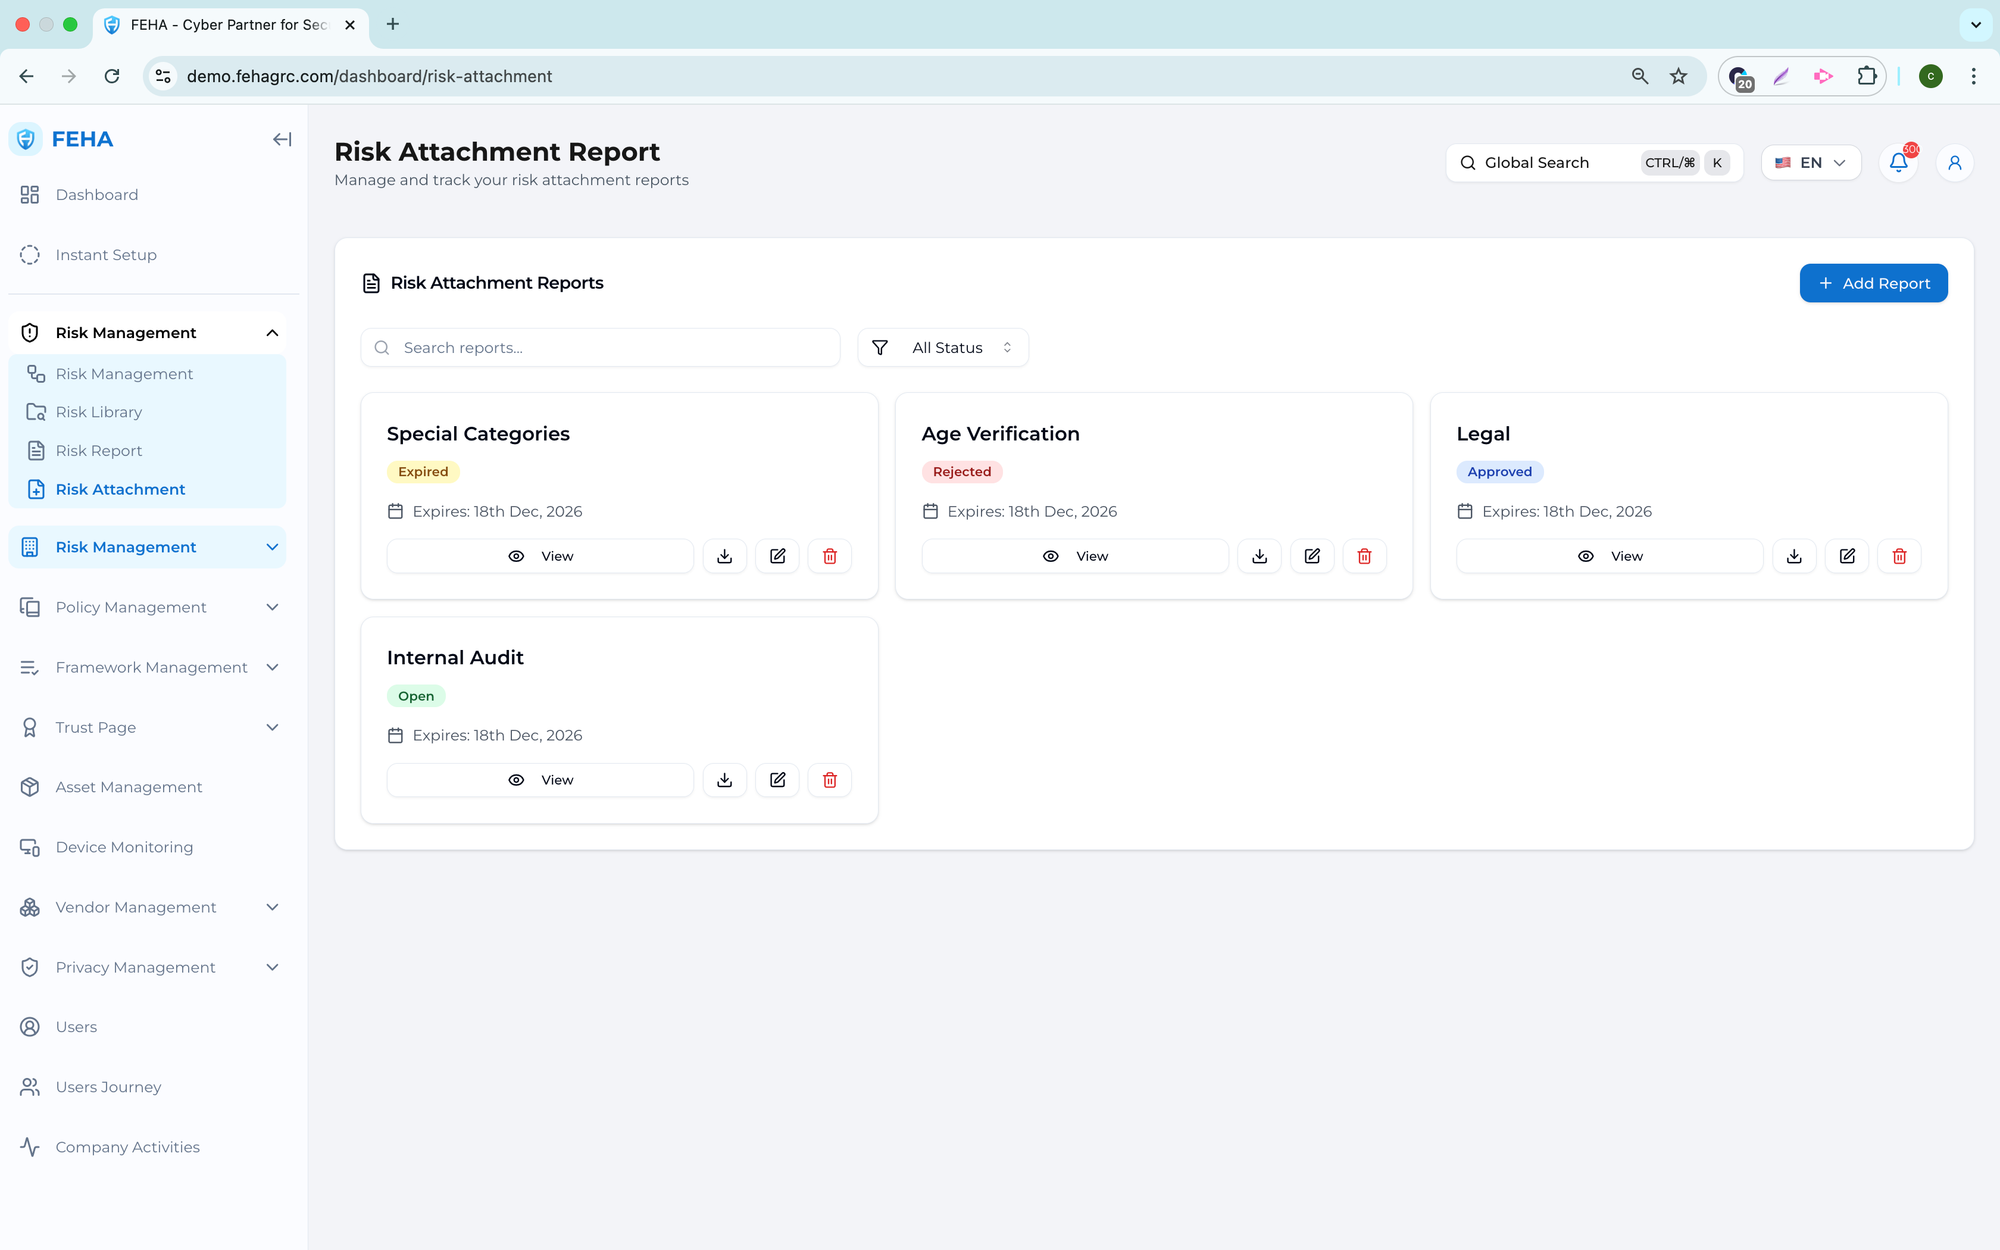The width and height of the screenshot is (2000, 1250).
Task: Open the user profile icon
Action: point(1954,163)
